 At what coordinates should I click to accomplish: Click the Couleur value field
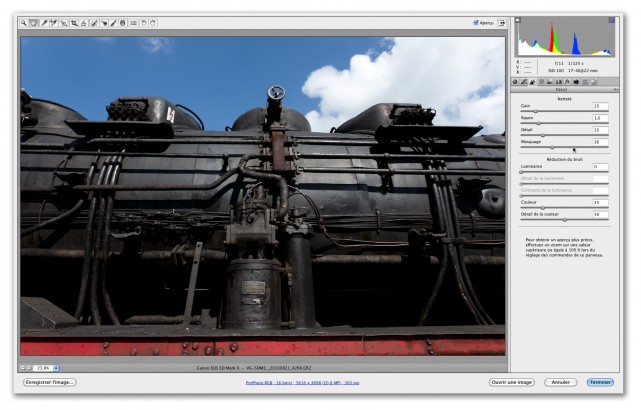(x=600, y=202)
